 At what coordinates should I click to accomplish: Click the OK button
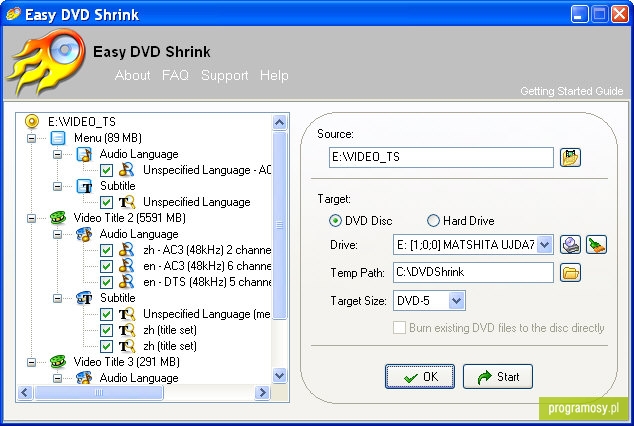click(x=420, y=377)
